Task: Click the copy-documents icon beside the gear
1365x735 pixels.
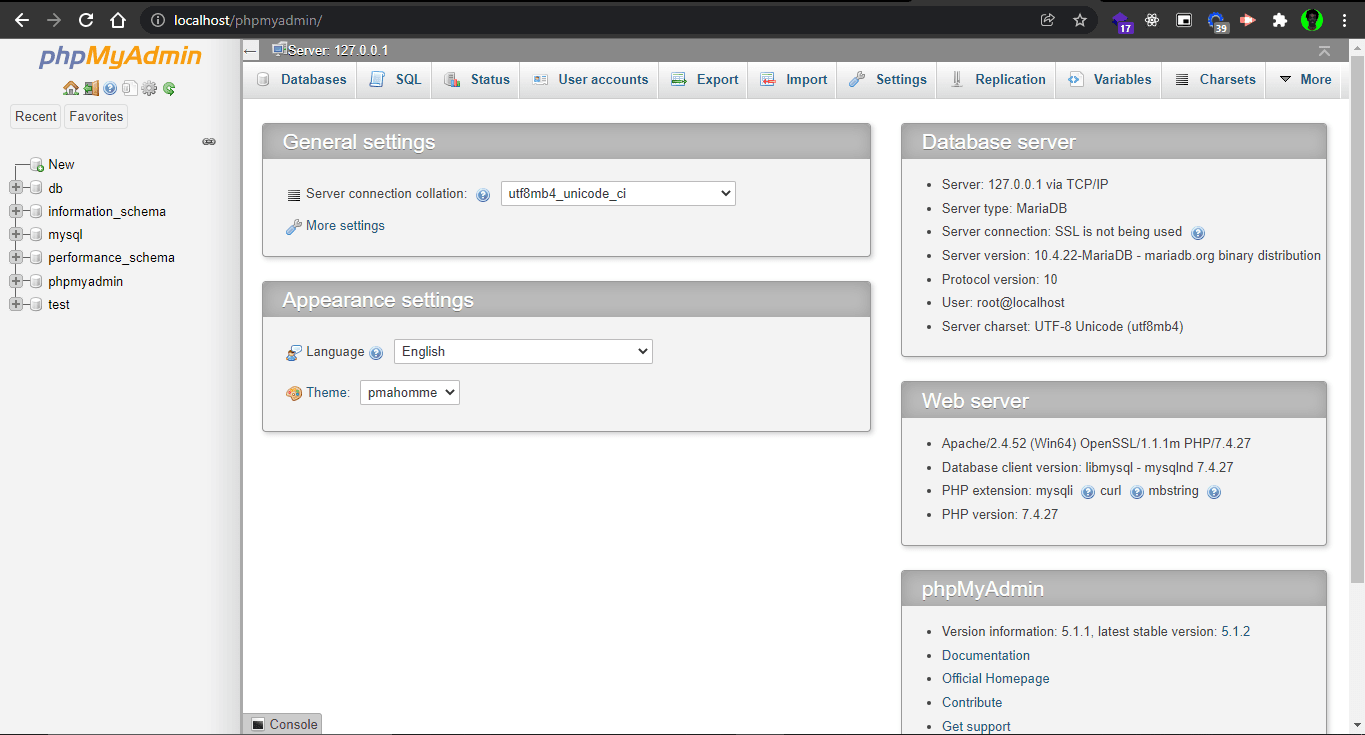Action: (129, 88)
